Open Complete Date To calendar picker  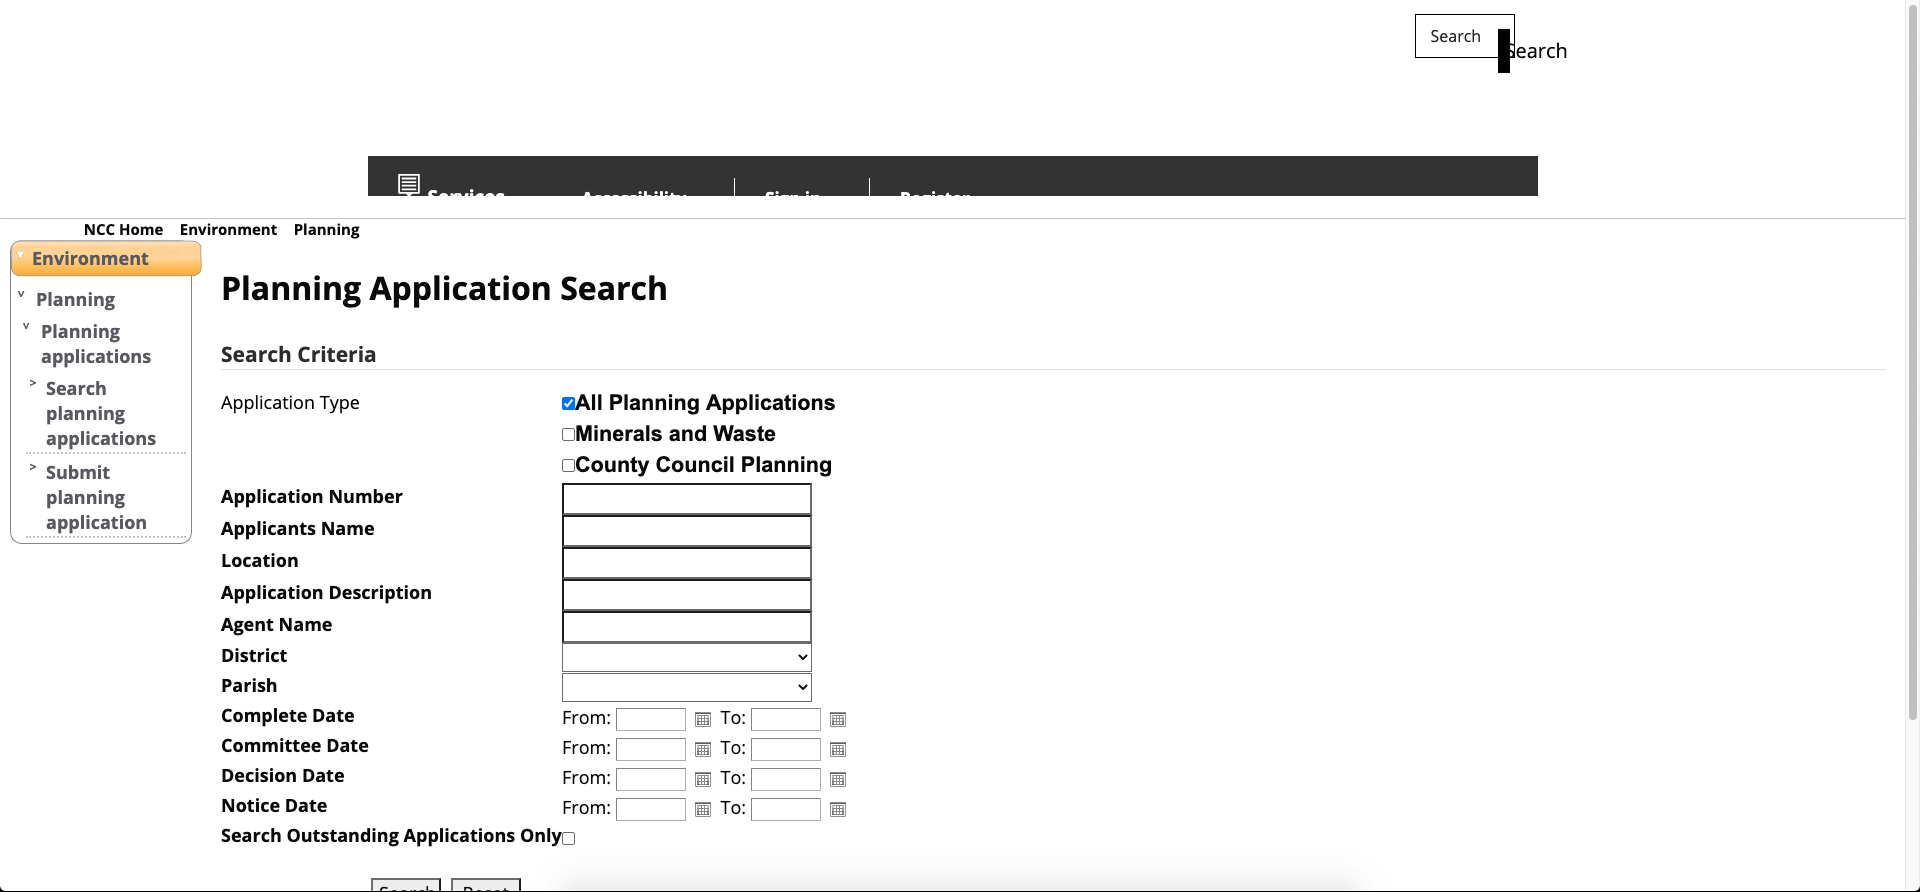click(838, 720)
